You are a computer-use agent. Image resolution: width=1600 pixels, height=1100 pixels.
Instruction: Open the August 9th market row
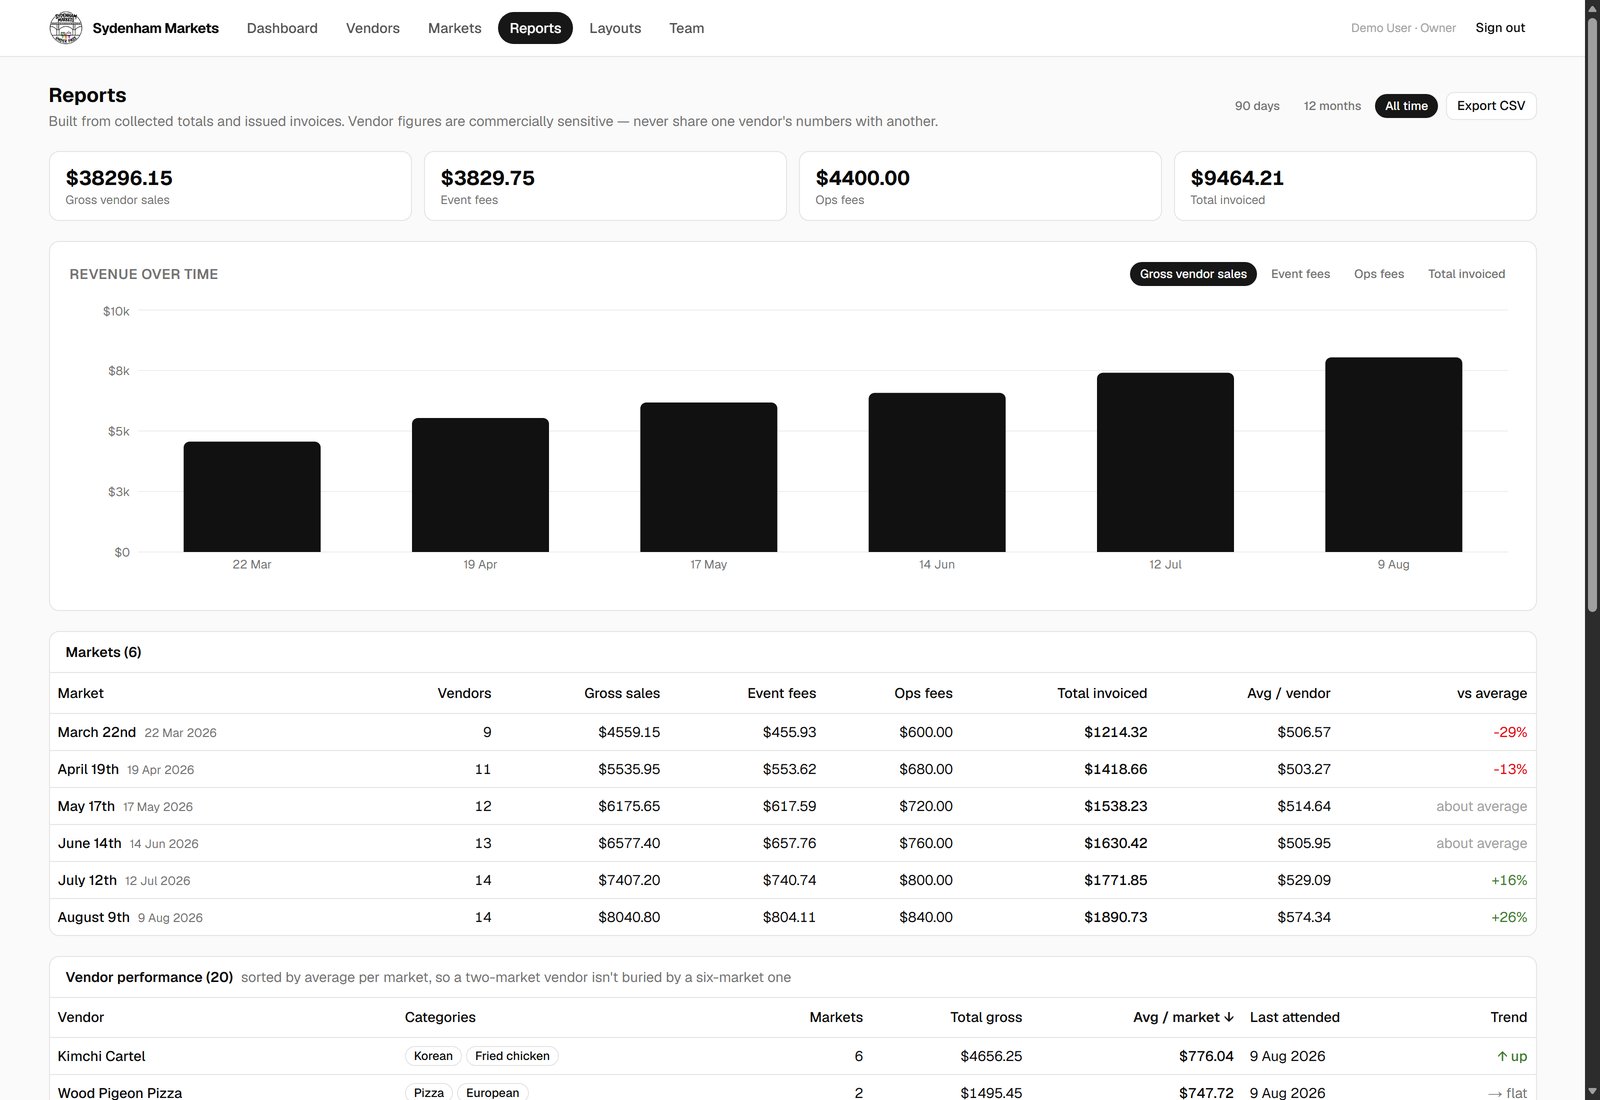(x=792, y=917)
